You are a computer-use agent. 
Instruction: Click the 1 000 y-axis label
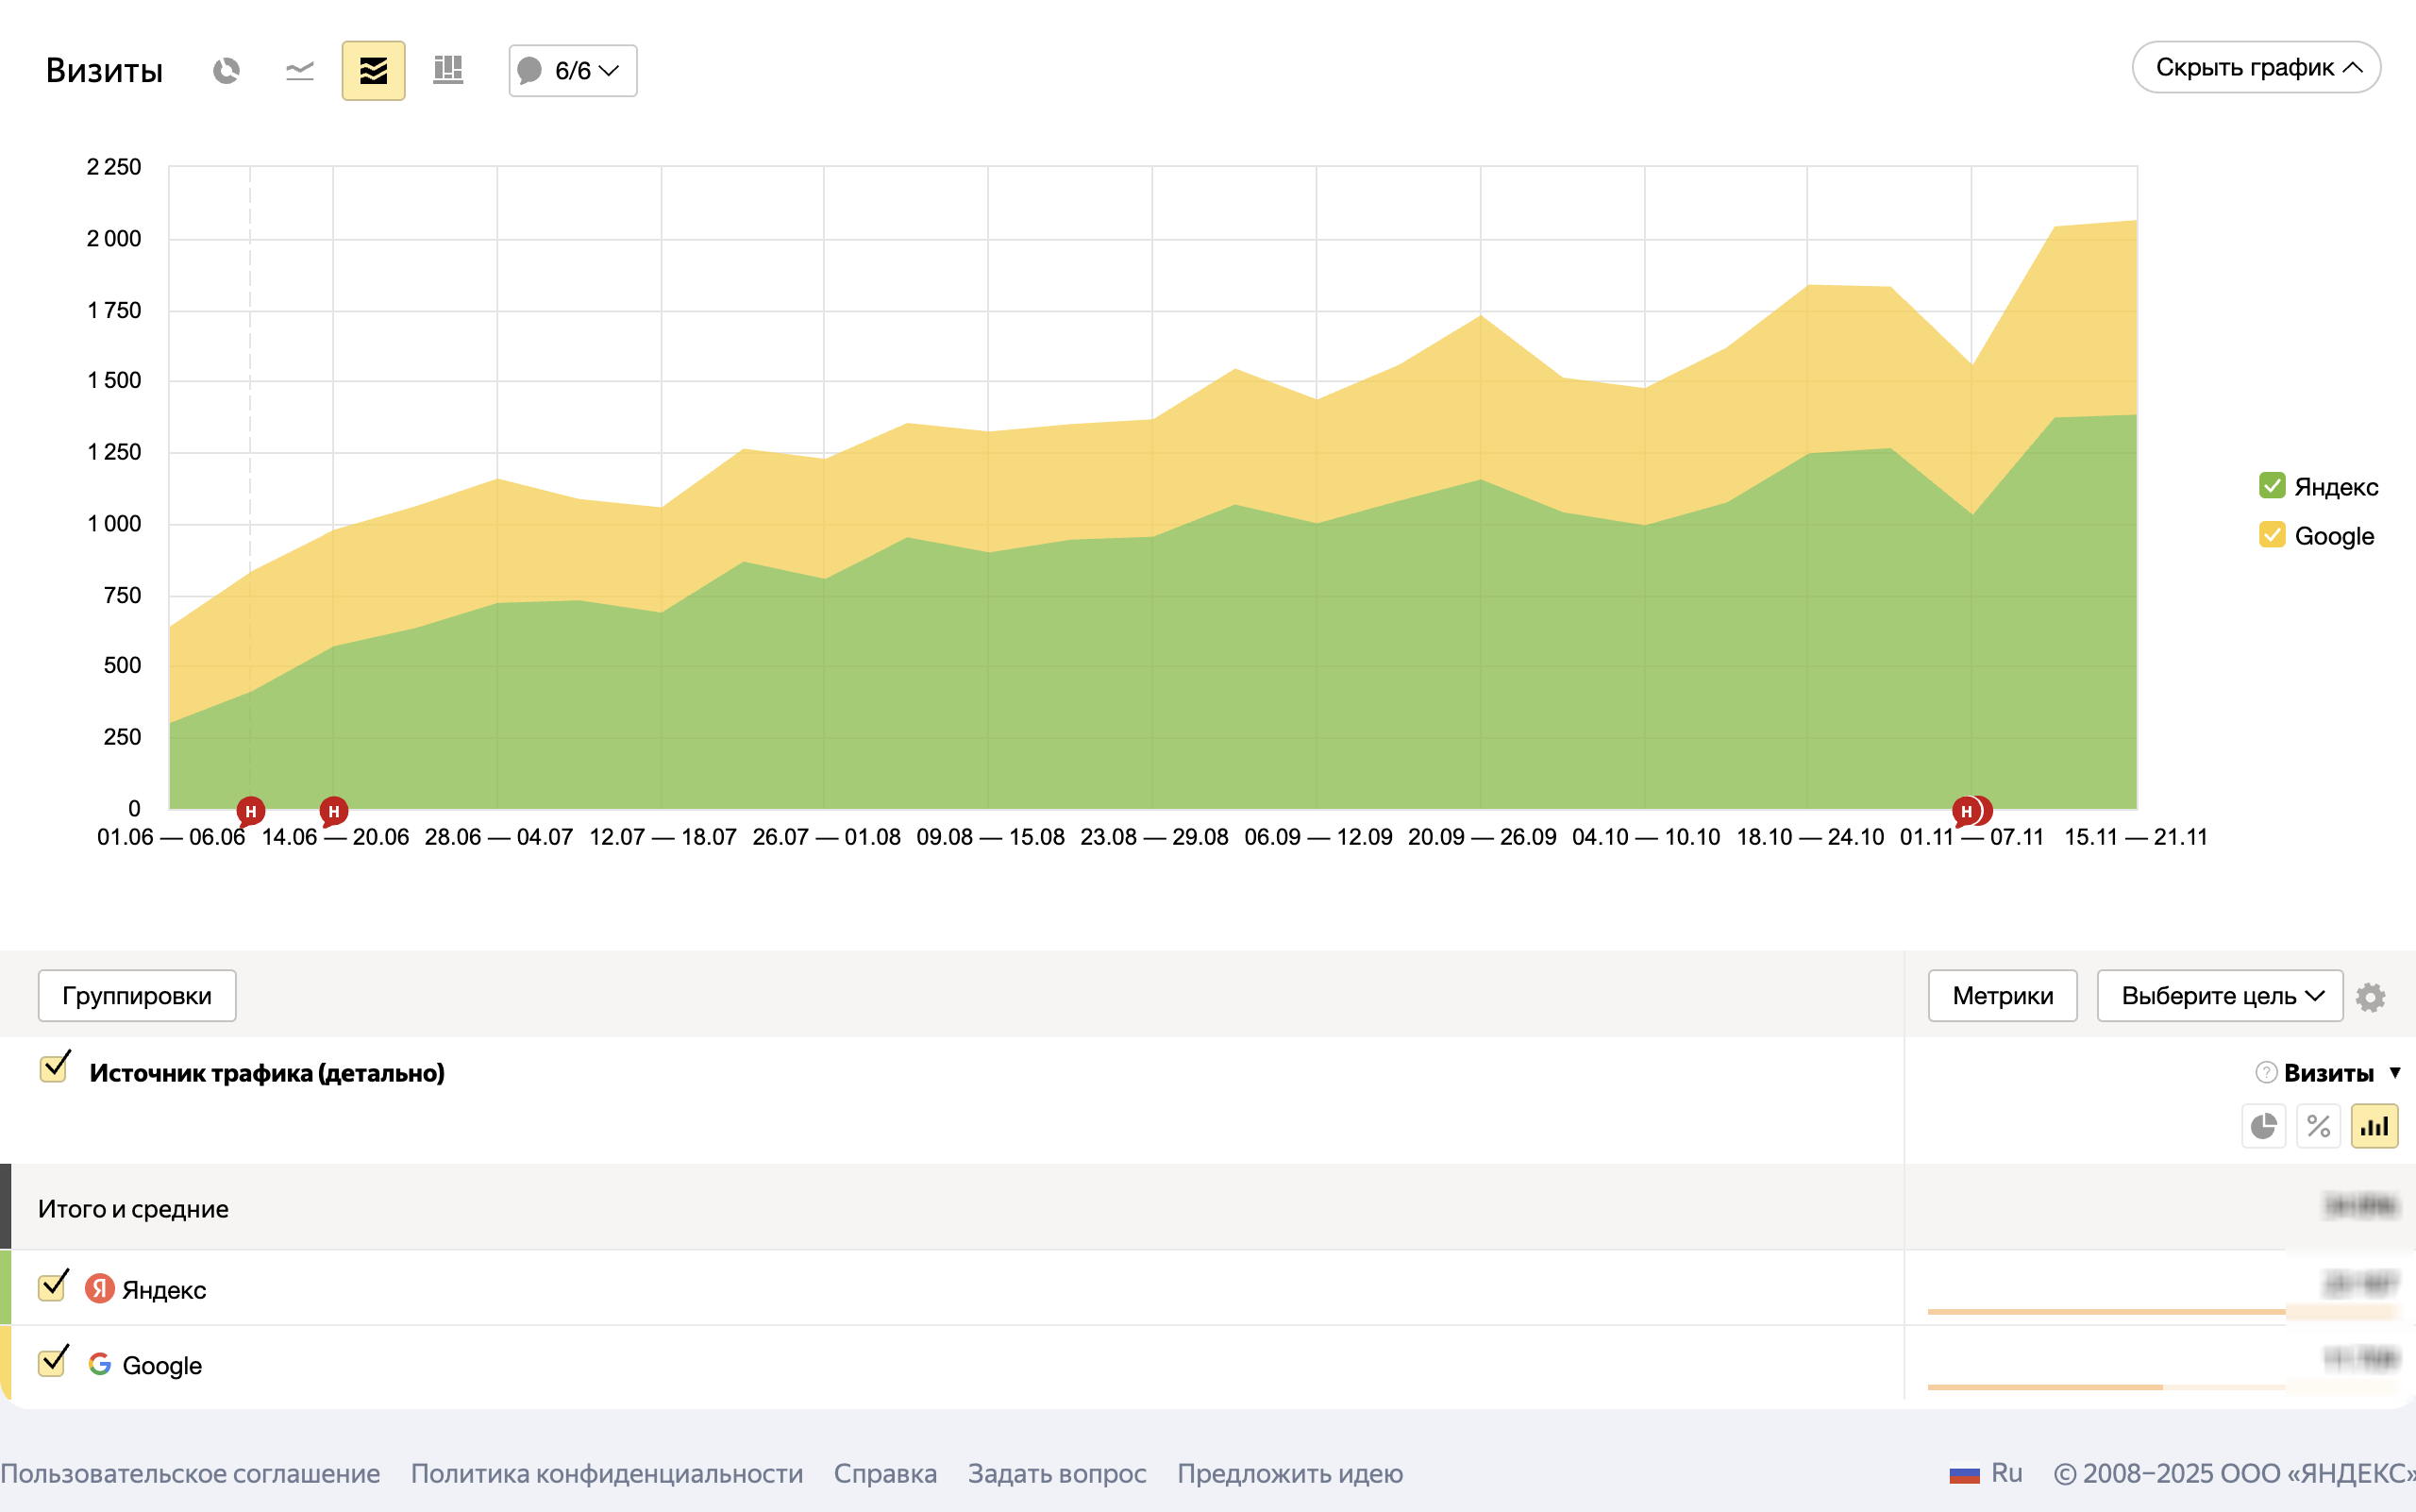(x=114, y=524)
